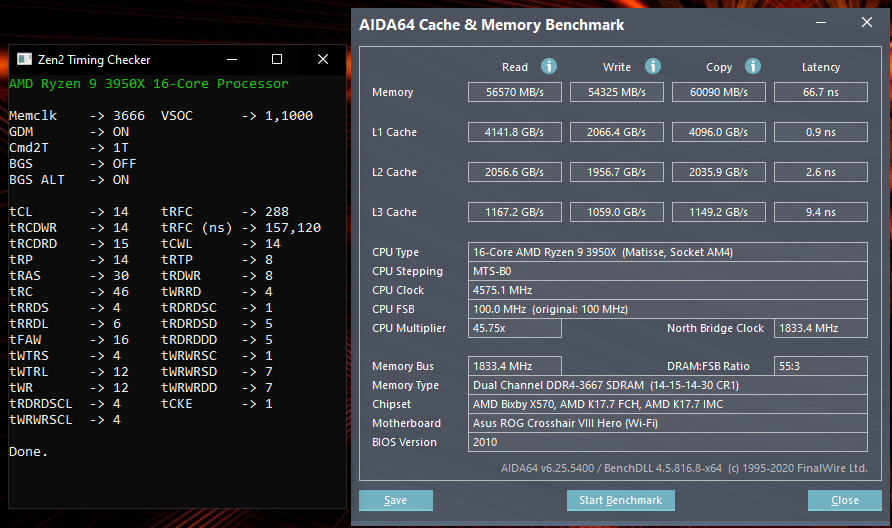Viewport: 892px width, 528px height.
Task: Select the Memory Write value 54325 MB/s
Action: 617,92
